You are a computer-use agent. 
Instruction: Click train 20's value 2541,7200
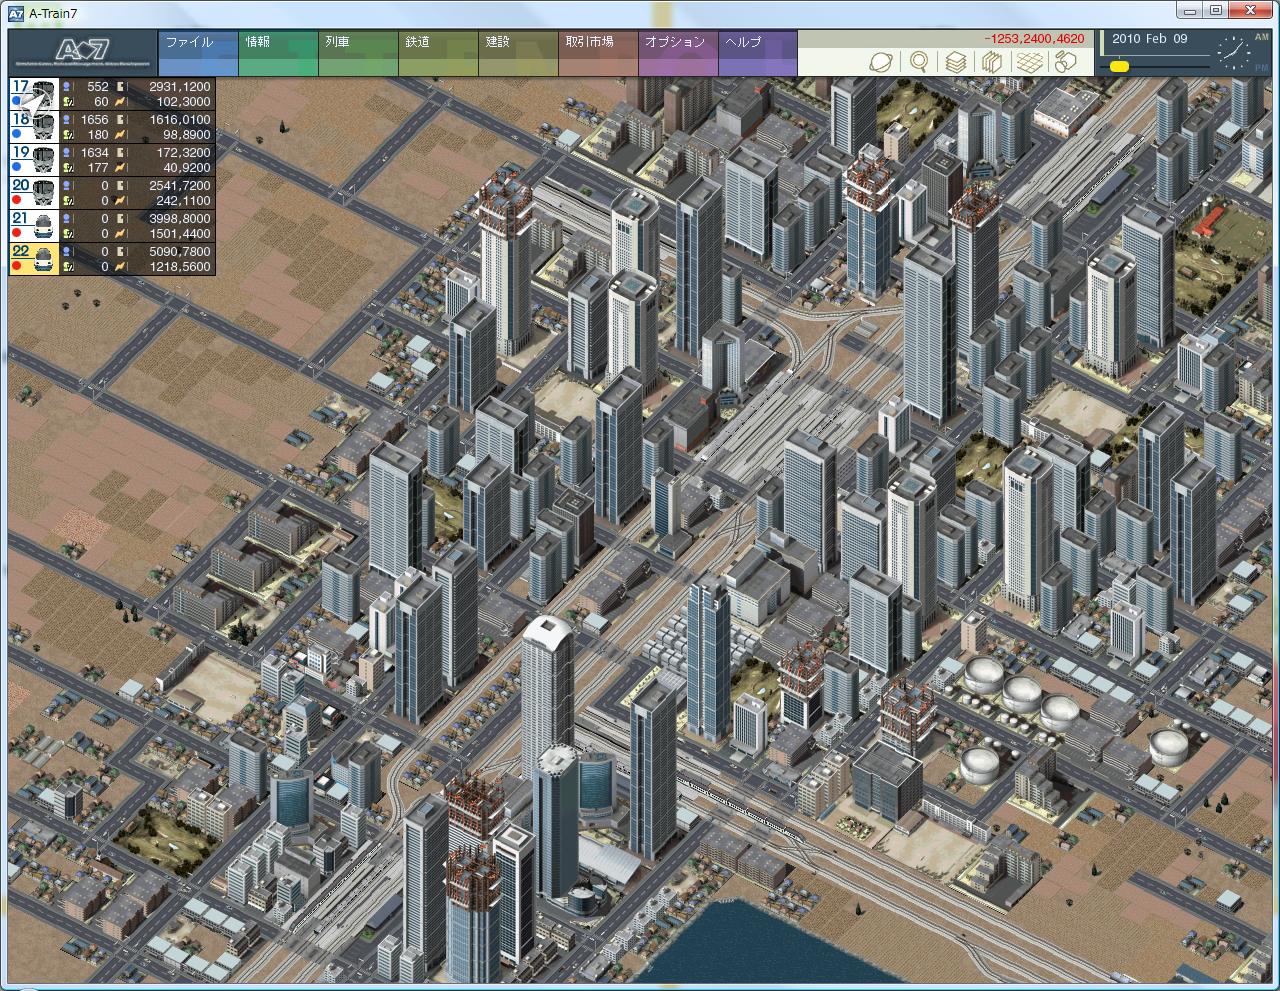pyautogui.click(x=180, y=186)
